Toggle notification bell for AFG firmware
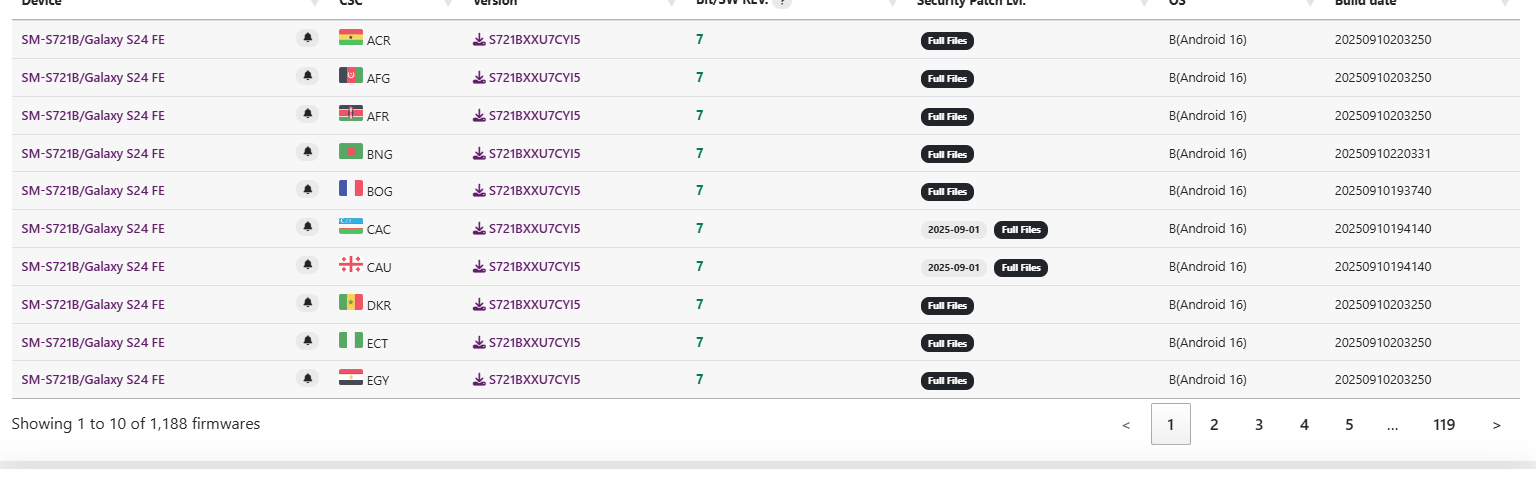This screenshot has height=478, width=1536. [x=308, y=76]
